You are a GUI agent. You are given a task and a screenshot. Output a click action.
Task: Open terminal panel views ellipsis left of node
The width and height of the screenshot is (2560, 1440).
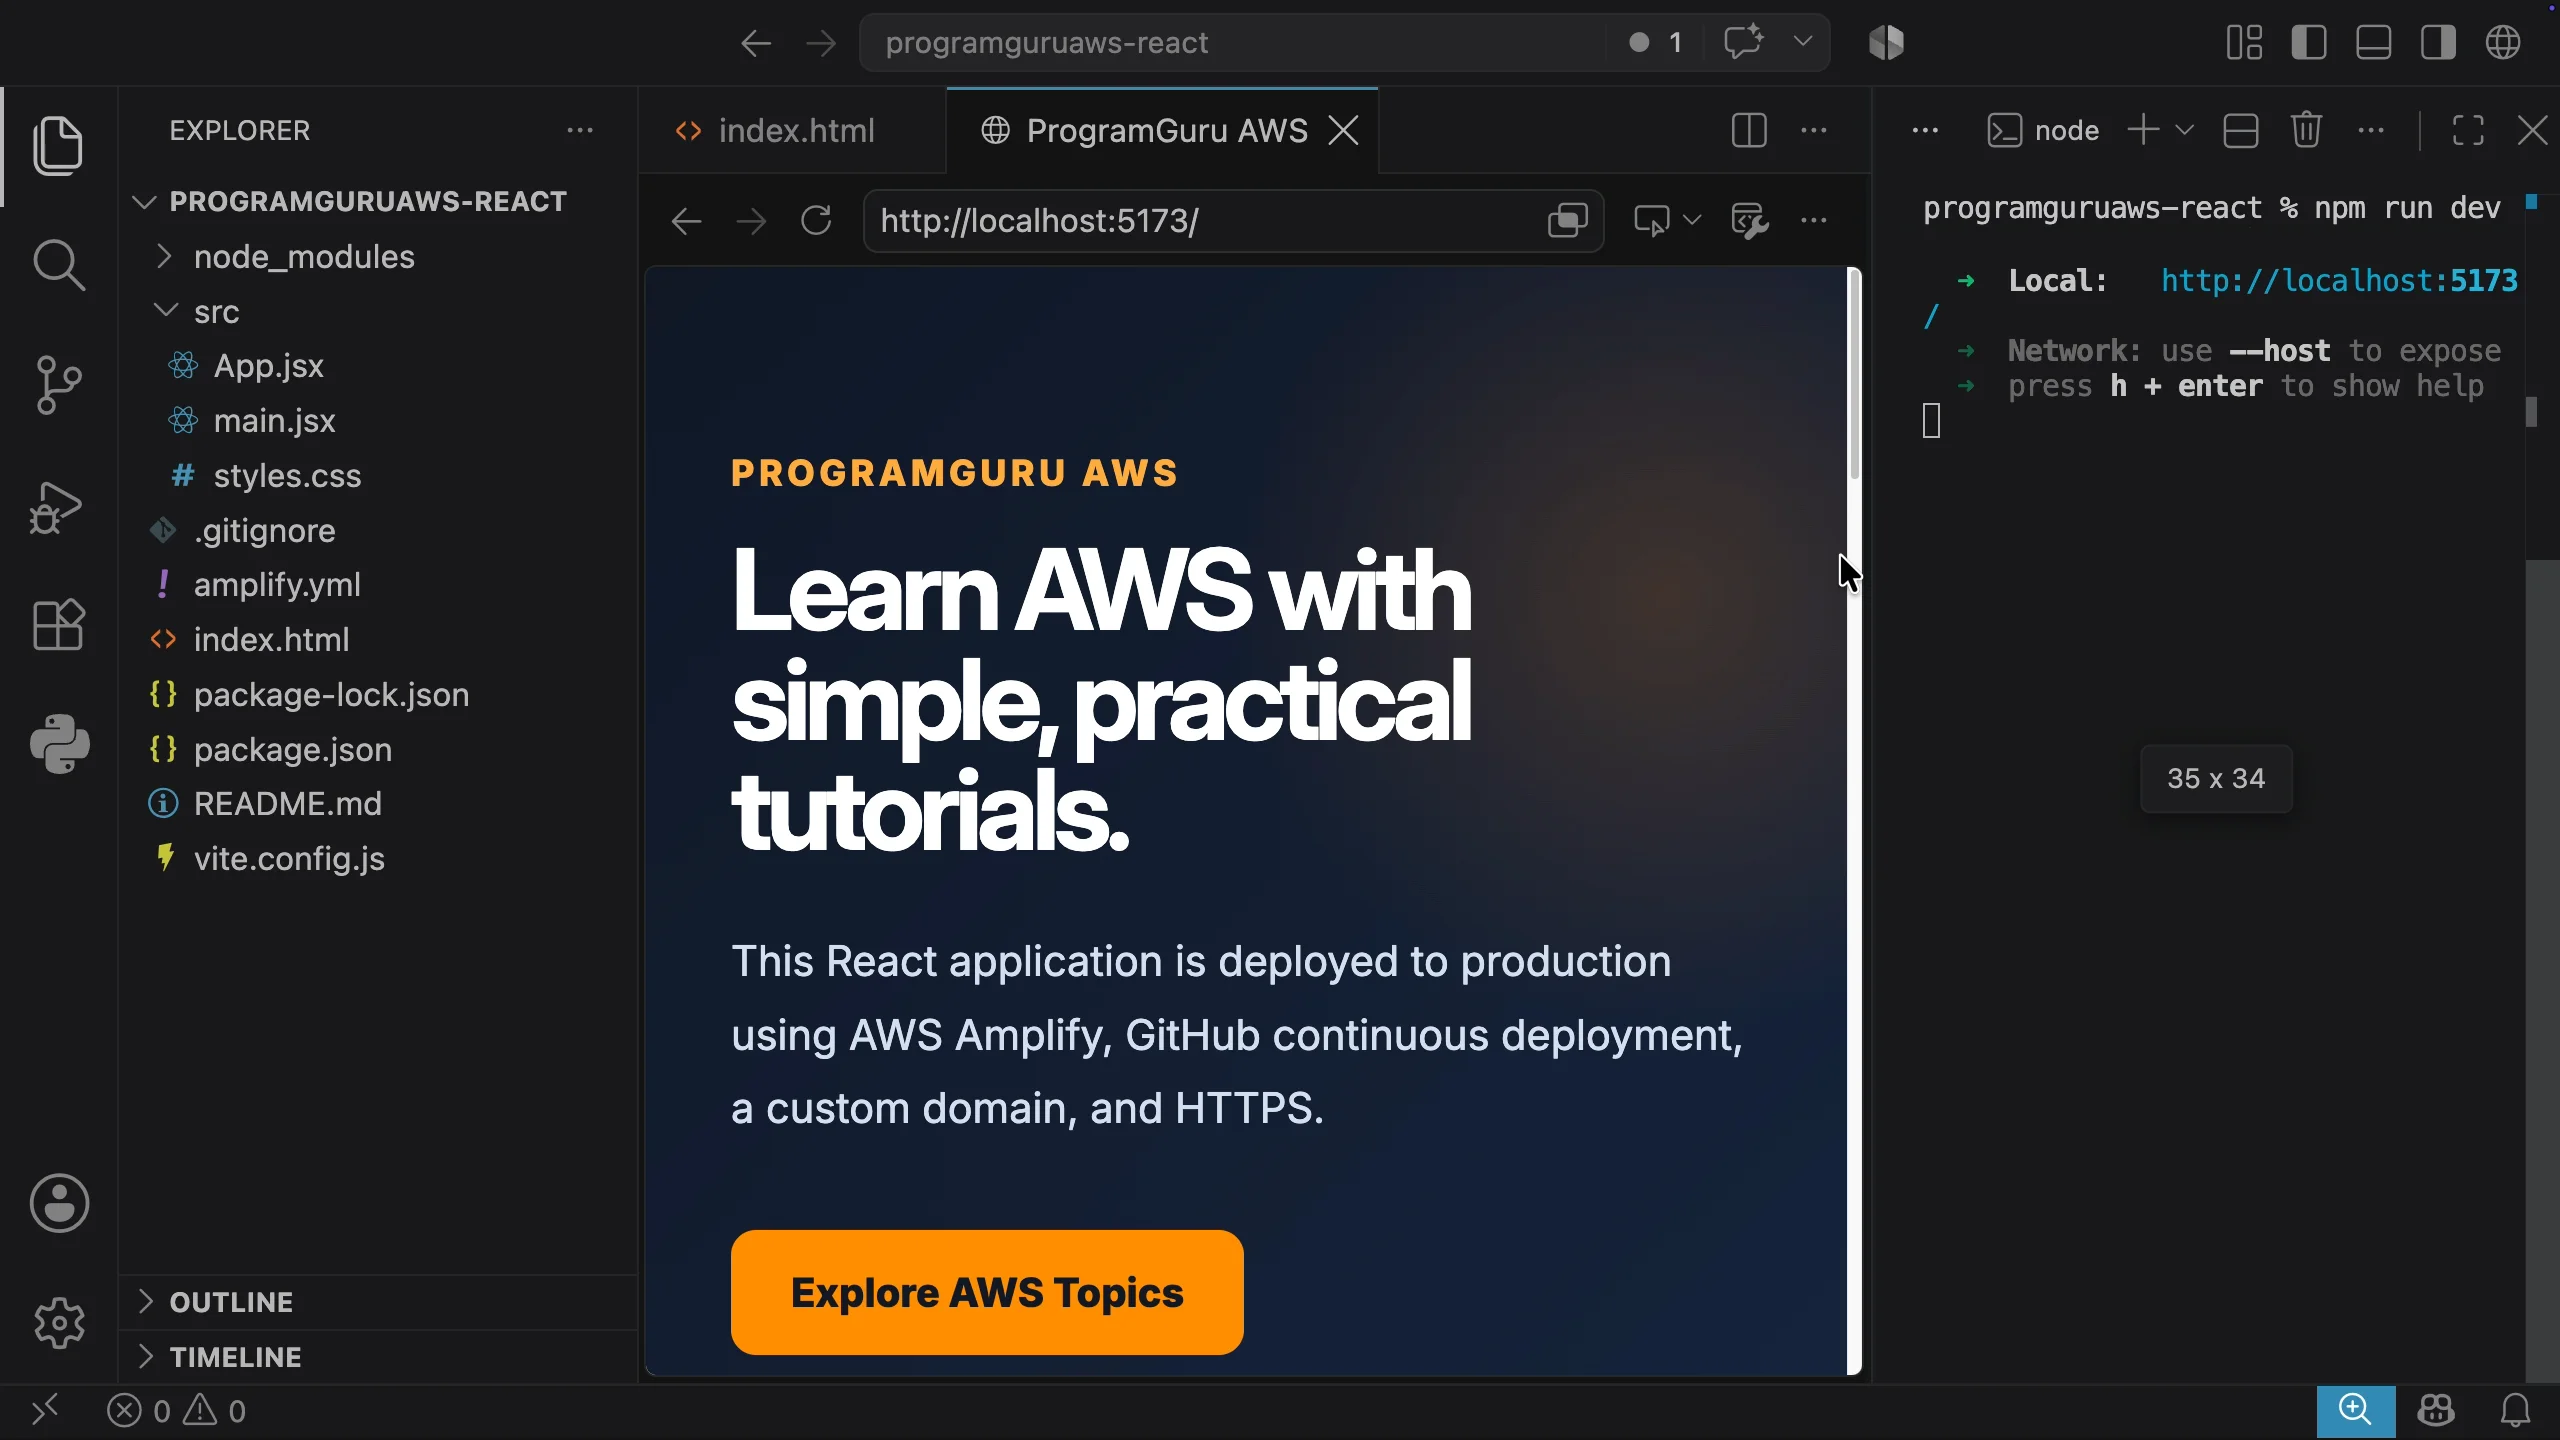point(1925,131)
